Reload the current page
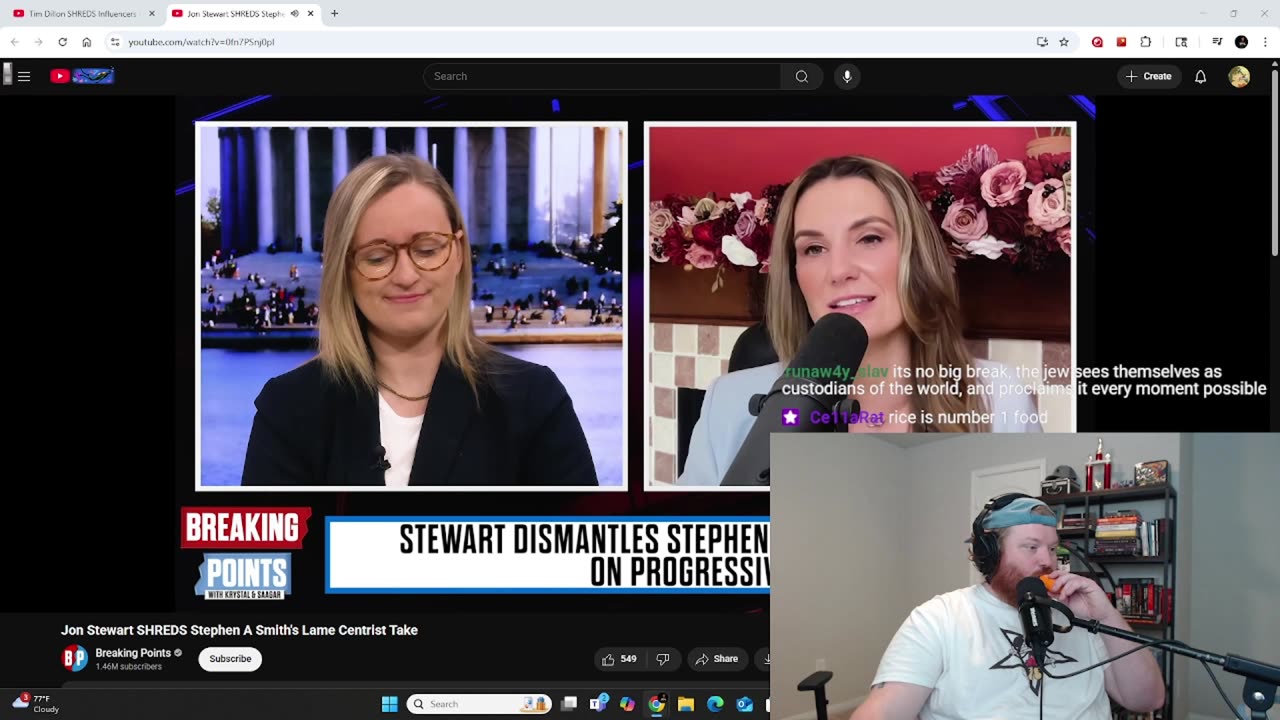 pos(62,42)
